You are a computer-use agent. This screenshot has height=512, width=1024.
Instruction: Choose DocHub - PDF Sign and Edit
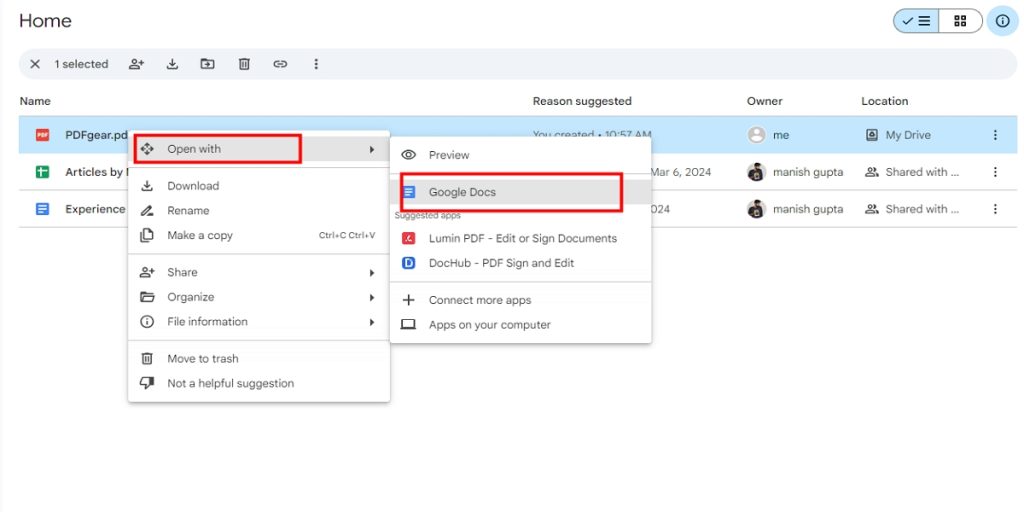pos(520,263)
